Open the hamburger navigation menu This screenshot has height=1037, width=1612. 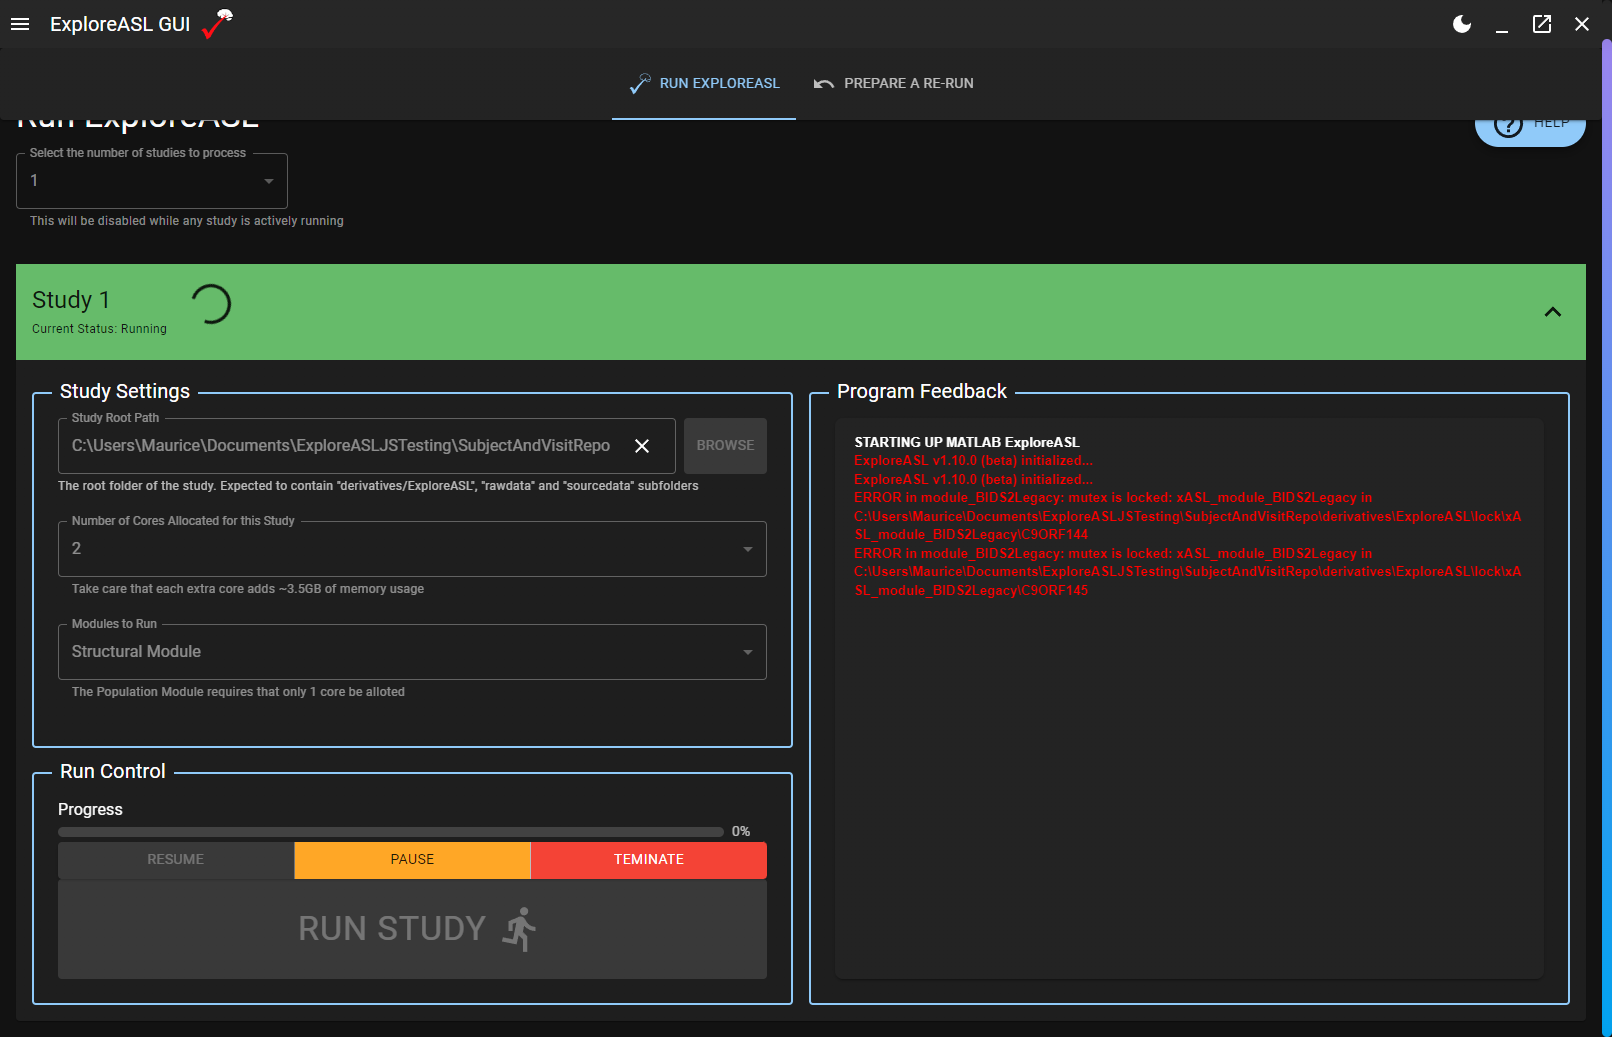(x=20, y=24)
